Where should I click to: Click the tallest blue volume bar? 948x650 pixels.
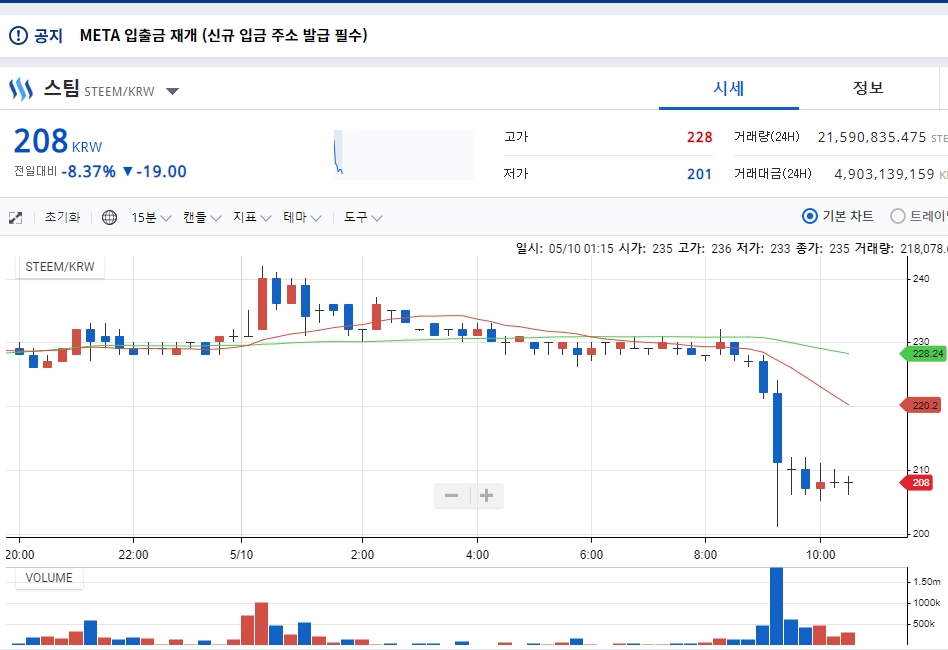(x=777, y=606)
